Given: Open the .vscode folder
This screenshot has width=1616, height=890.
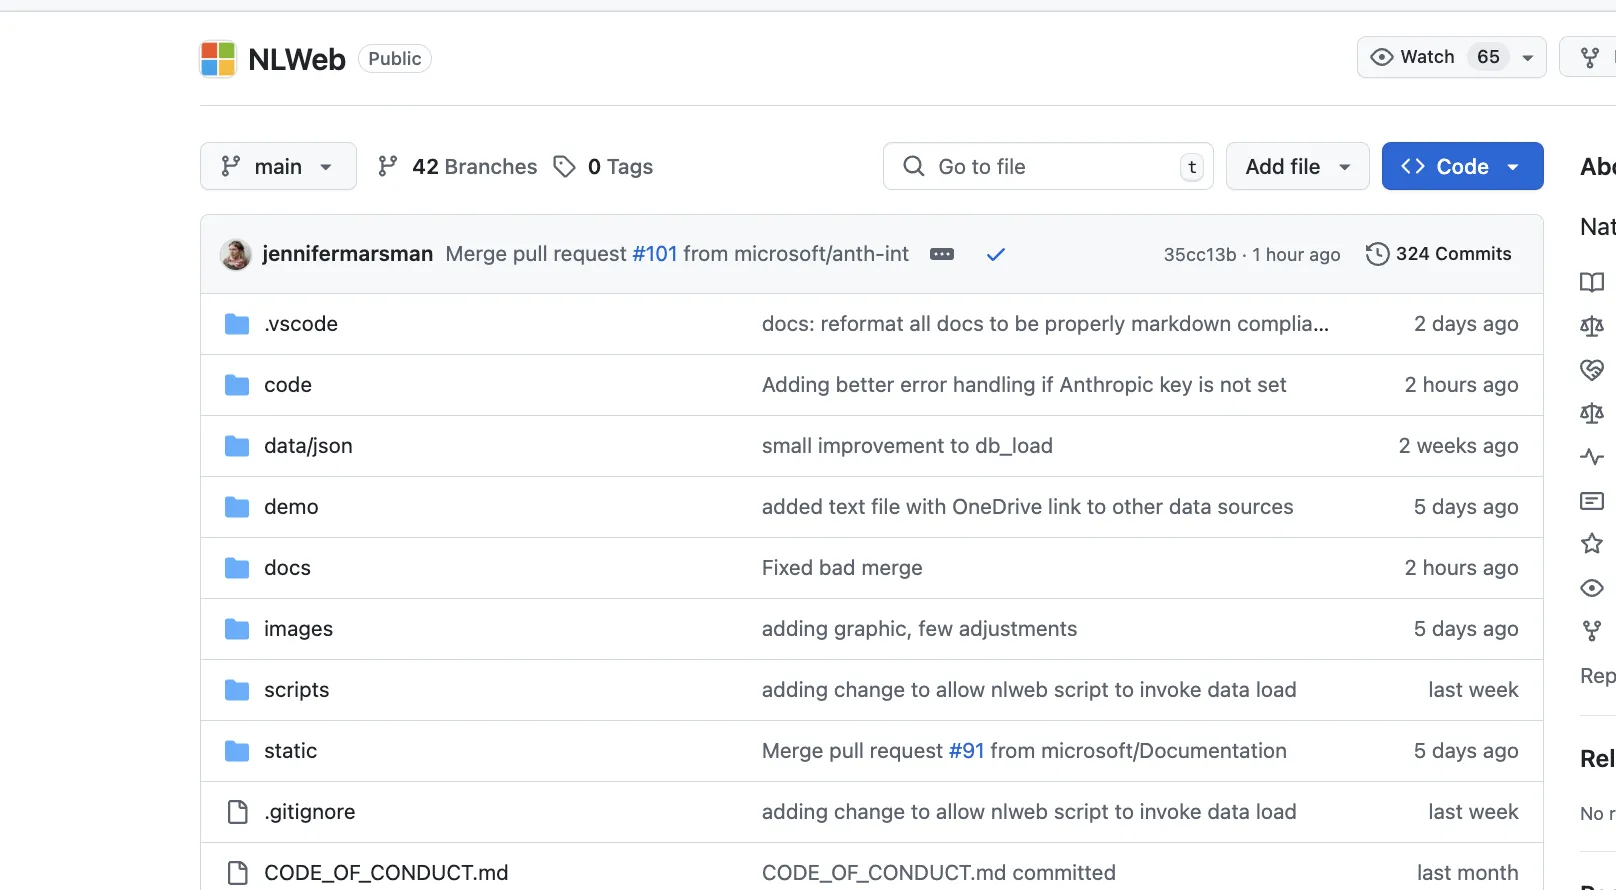Looking at the screenshot, I should [301, 324].
